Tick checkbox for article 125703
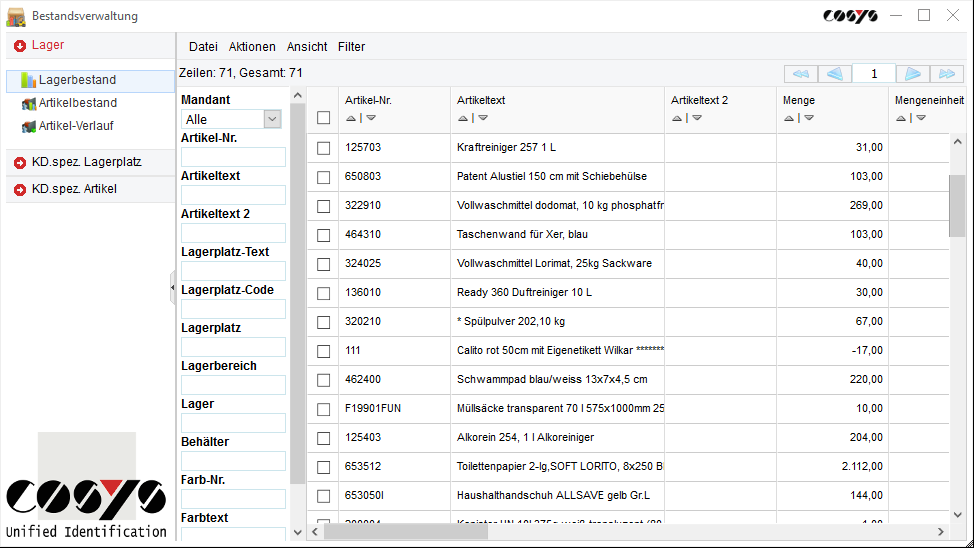 (323, 148)
